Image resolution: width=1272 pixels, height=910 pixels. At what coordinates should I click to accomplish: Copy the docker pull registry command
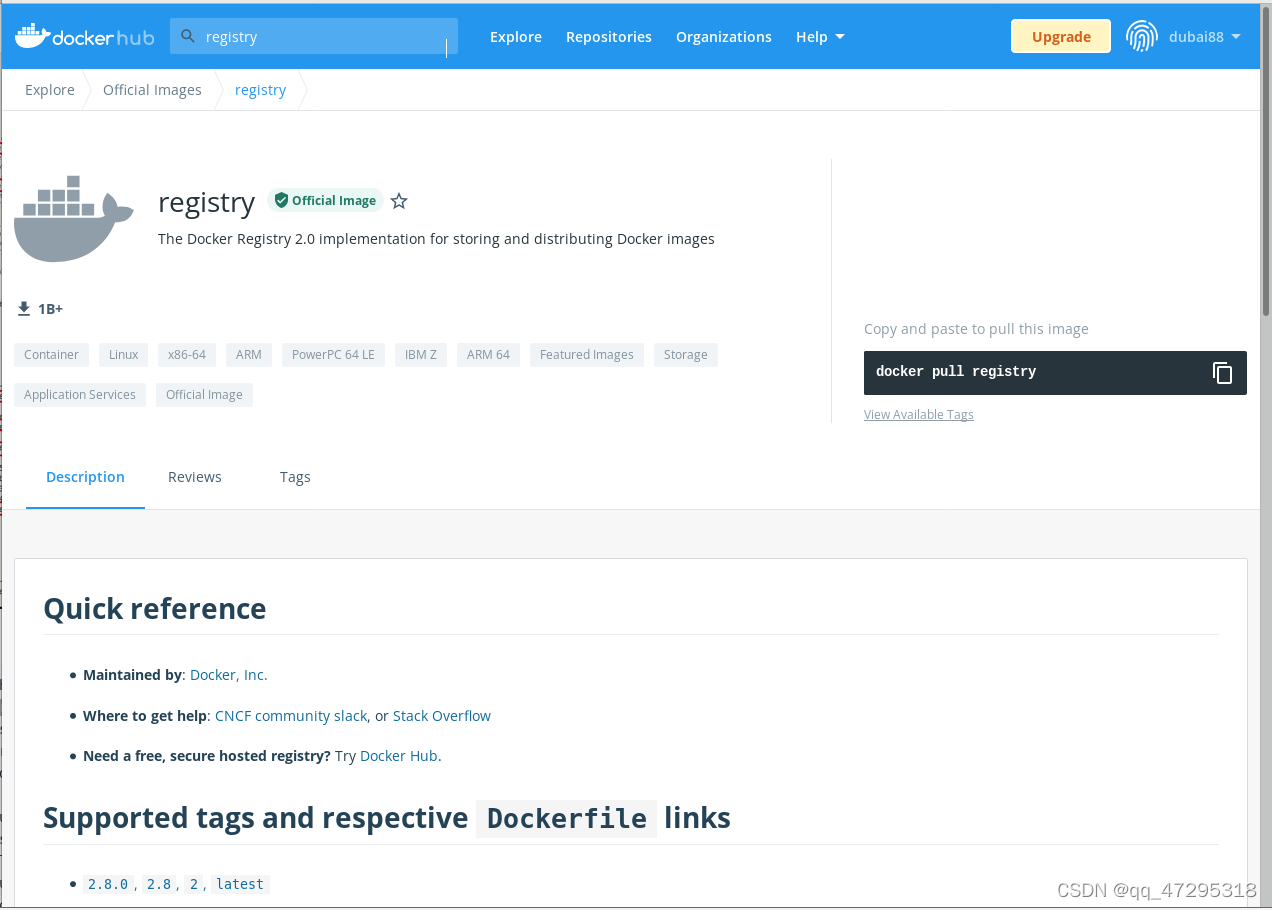(x=1222, y=373)
